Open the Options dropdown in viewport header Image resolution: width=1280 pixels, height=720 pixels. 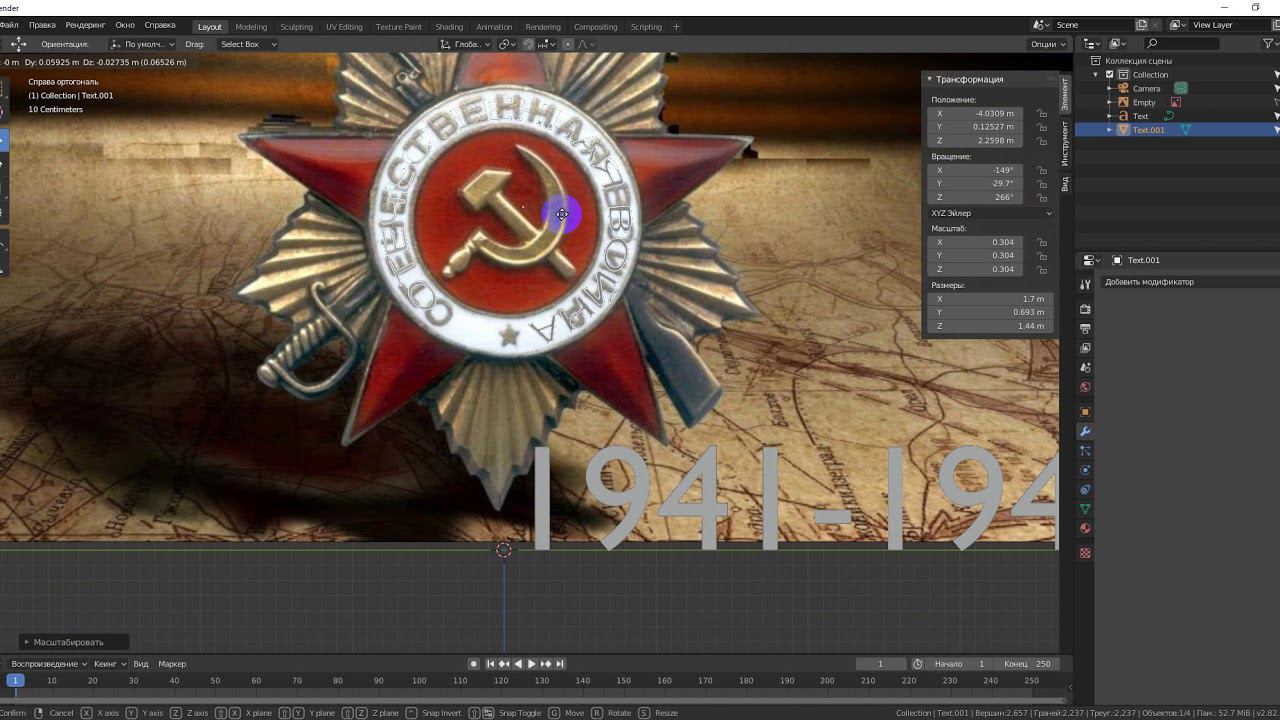click(1047, 44)
